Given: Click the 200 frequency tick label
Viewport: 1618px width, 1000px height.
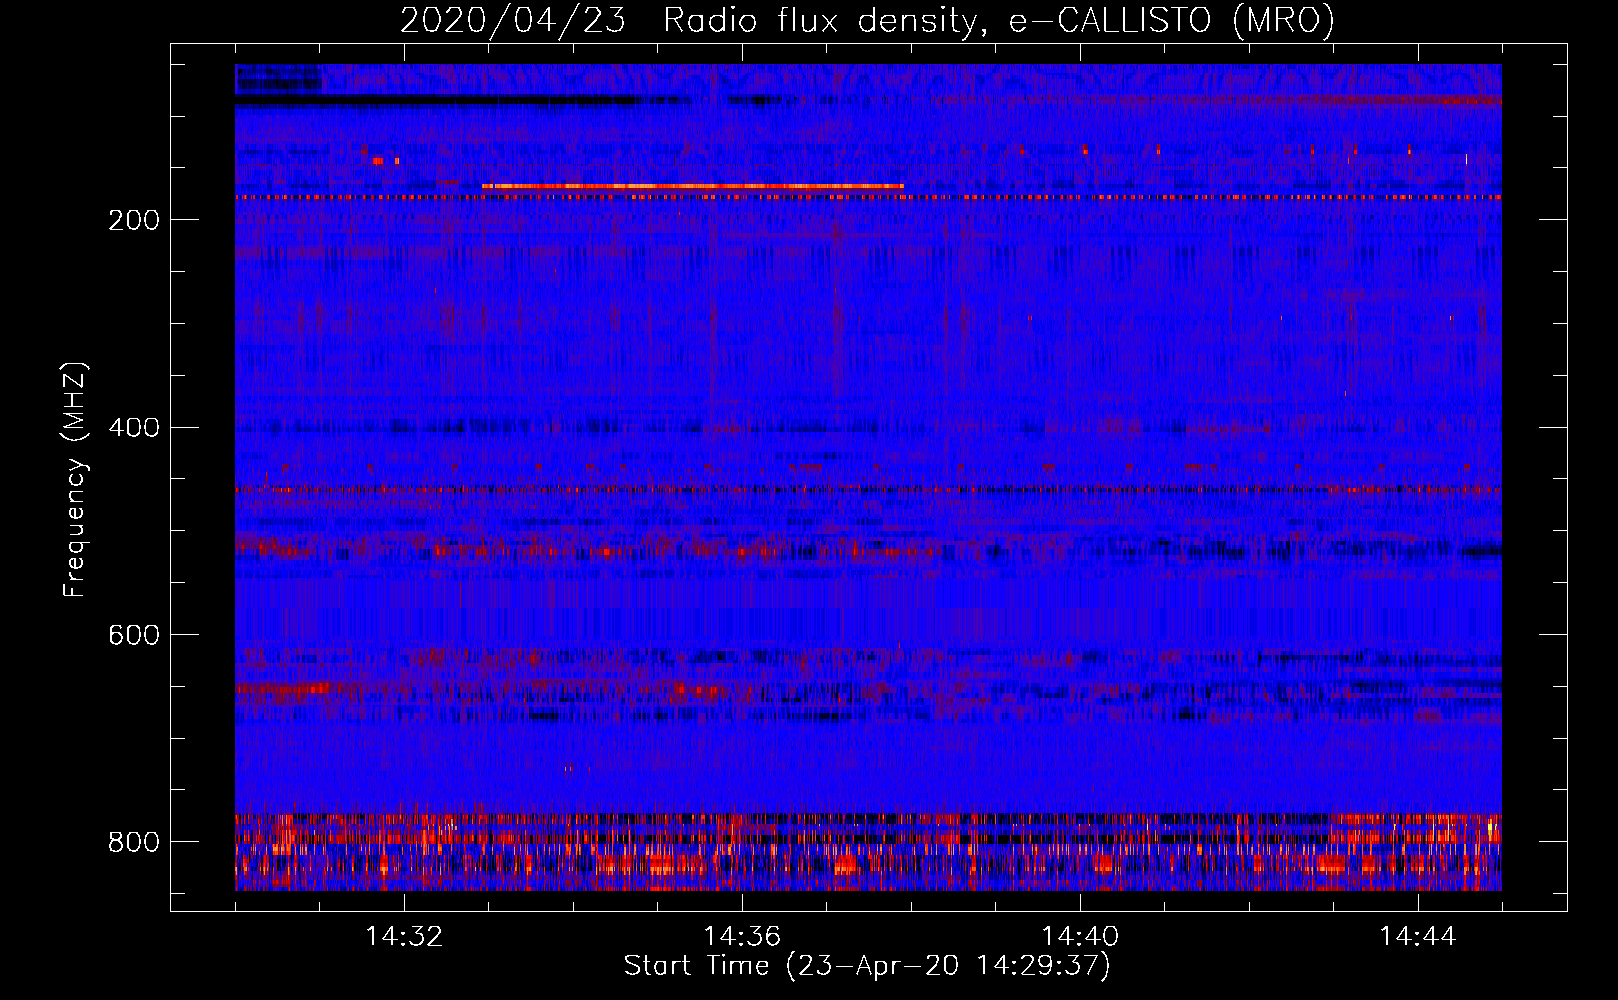Looking at the screenshot, I should click(133, 220).
